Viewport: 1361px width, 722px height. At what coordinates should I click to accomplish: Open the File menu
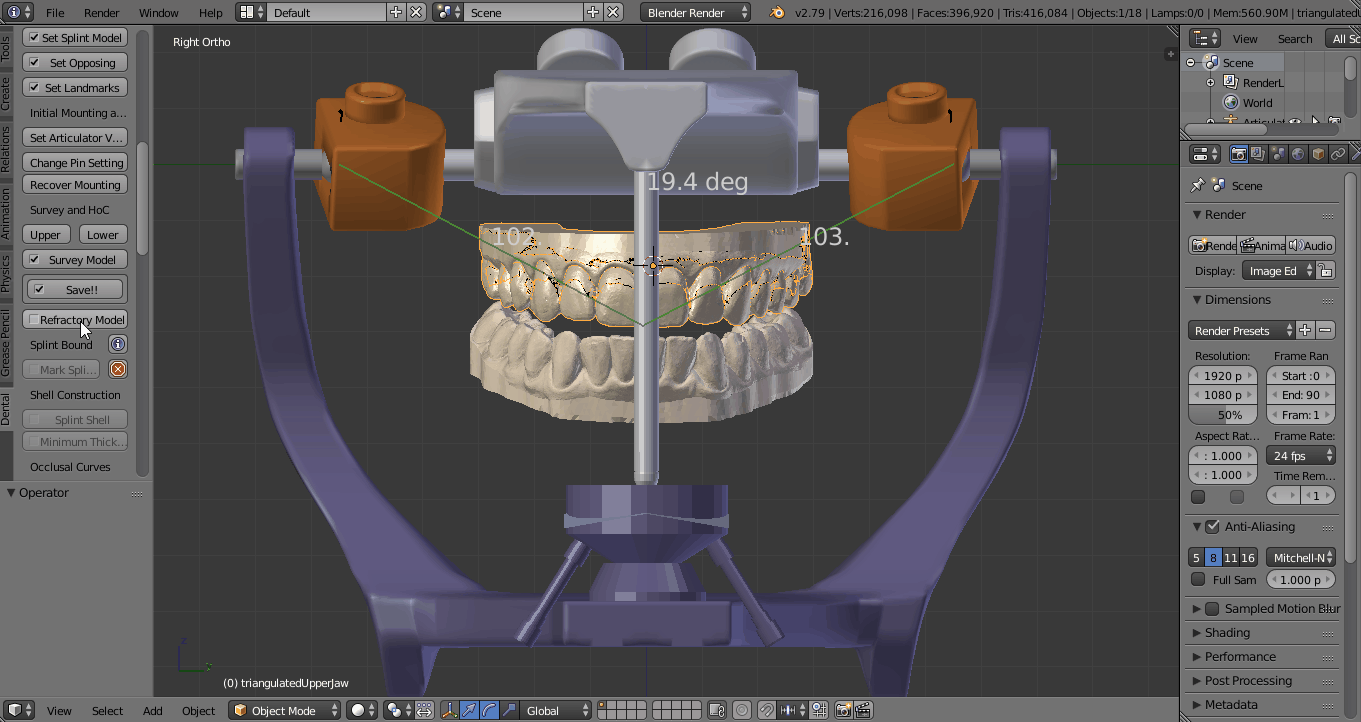click(55, 13)
